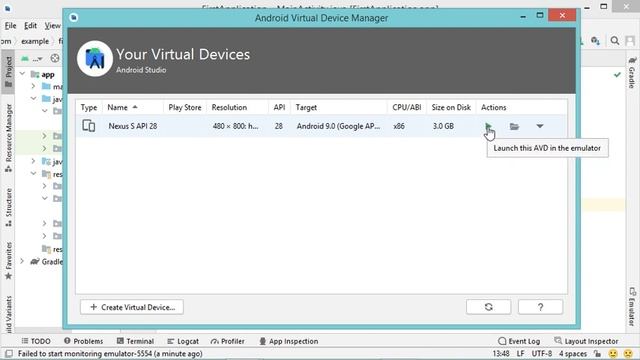The image size is (640, 360).
Task: Click the Create Virtual Device button
Action: (x=132, y=307)
